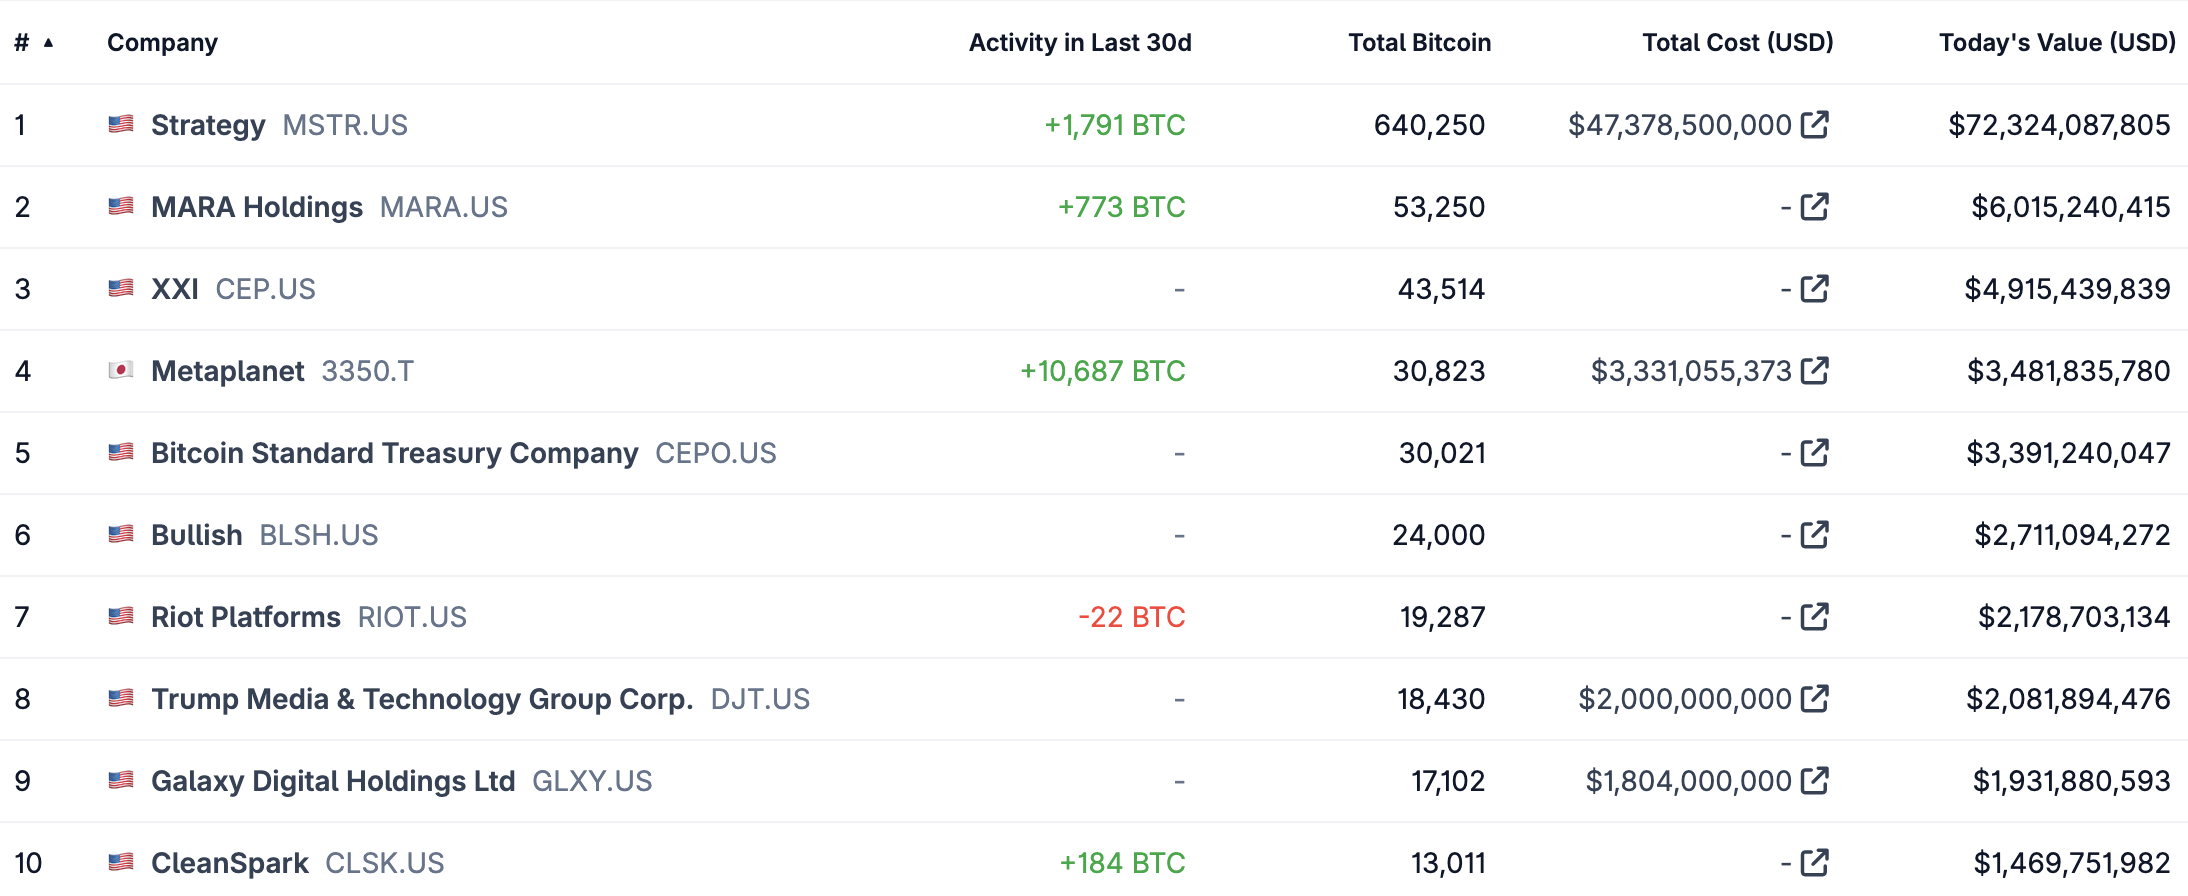
Task: Open Trump Media's $2,000,000,000 cost link
Action: (x=1815, y=699)
